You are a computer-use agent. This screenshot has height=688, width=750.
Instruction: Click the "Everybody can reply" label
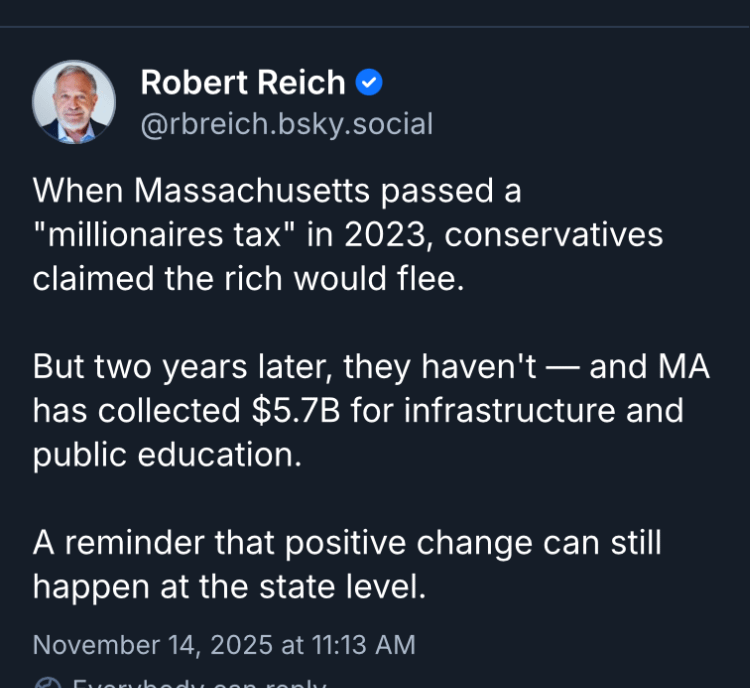(x=200, y=684)
